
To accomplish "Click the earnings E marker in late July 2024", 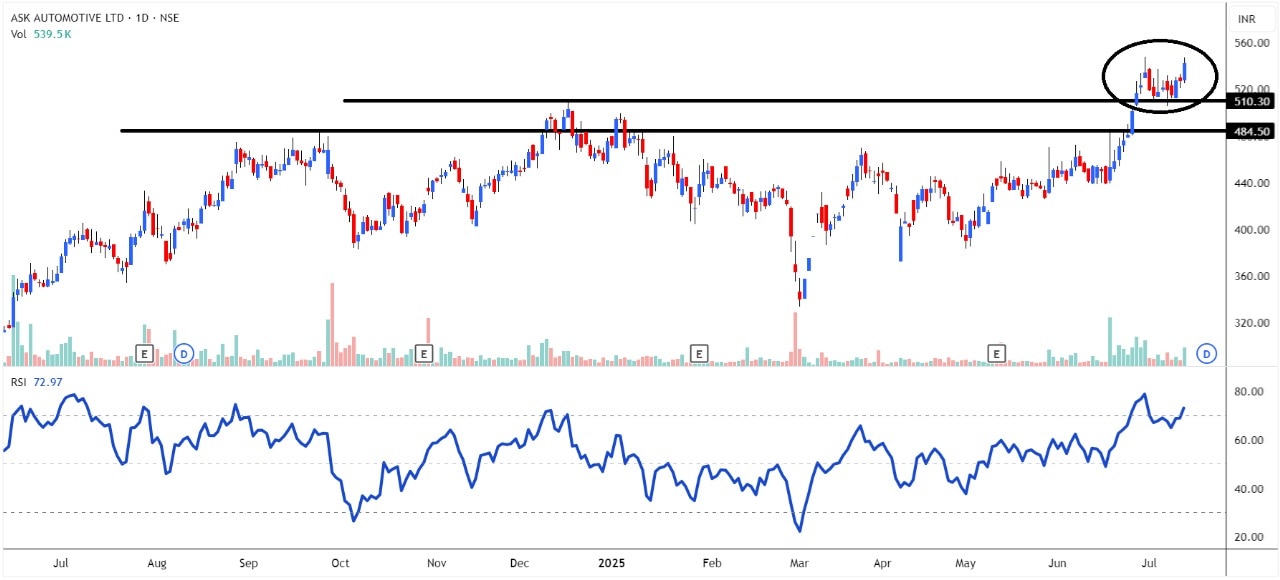I will tap(144, 353).
